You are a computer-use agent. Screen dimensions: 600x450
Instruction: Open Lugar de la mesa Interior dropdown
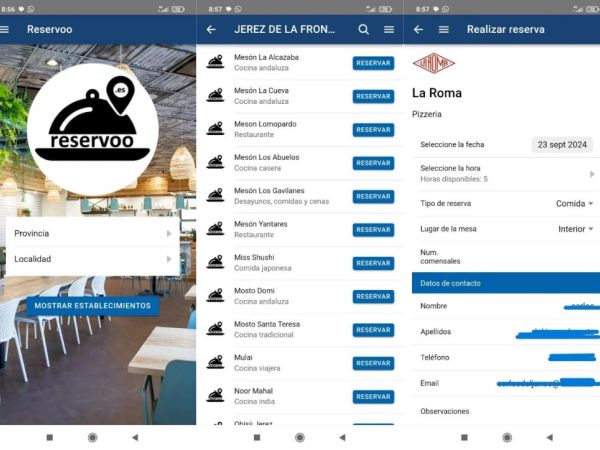tap(576, 229)
